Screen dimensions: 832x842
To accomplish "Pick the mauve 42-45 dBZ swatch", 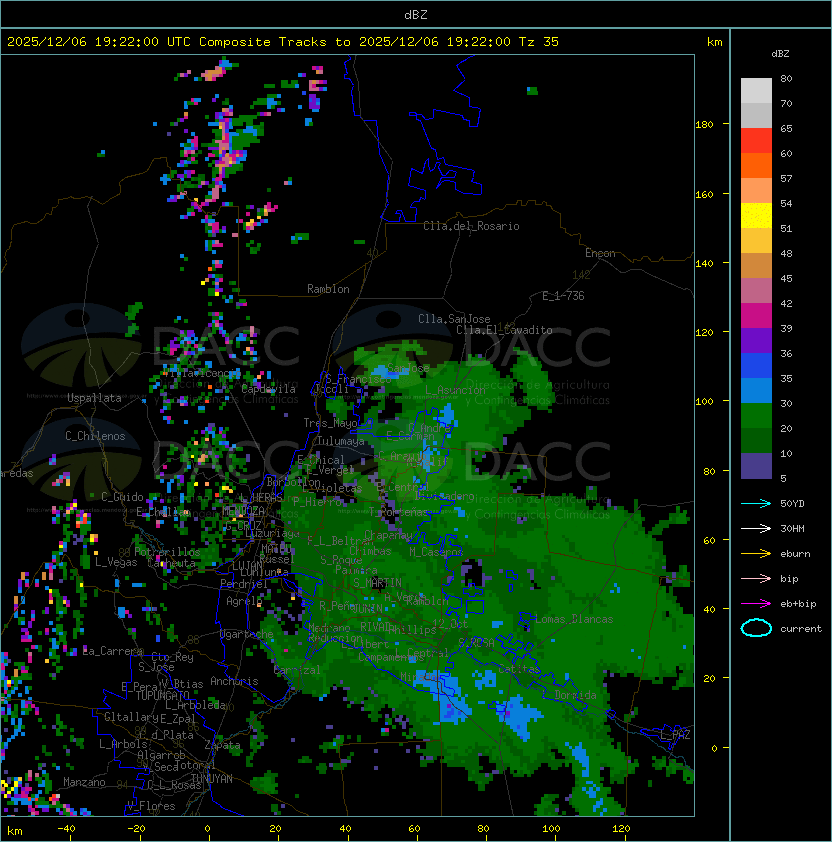I will coord(756,291).
